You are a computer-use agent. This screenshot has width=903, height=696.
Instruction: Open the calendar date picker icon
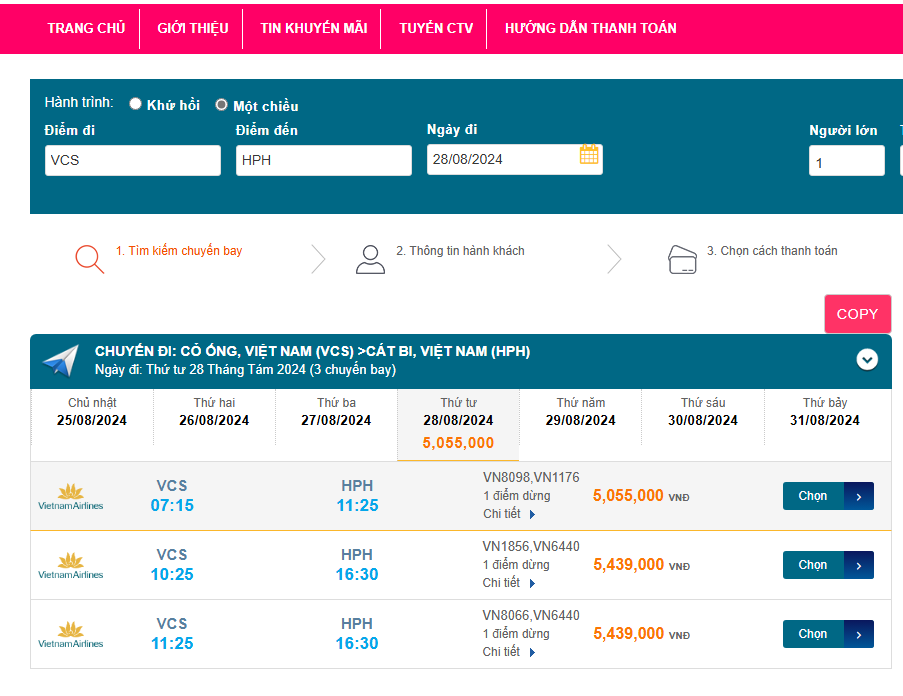[589, 155]
